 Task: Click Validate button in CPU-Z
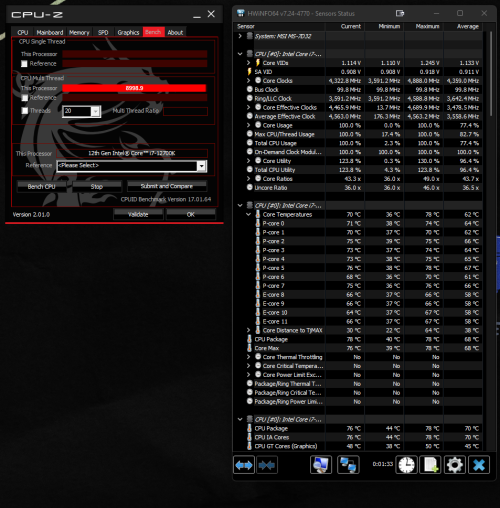138,214
